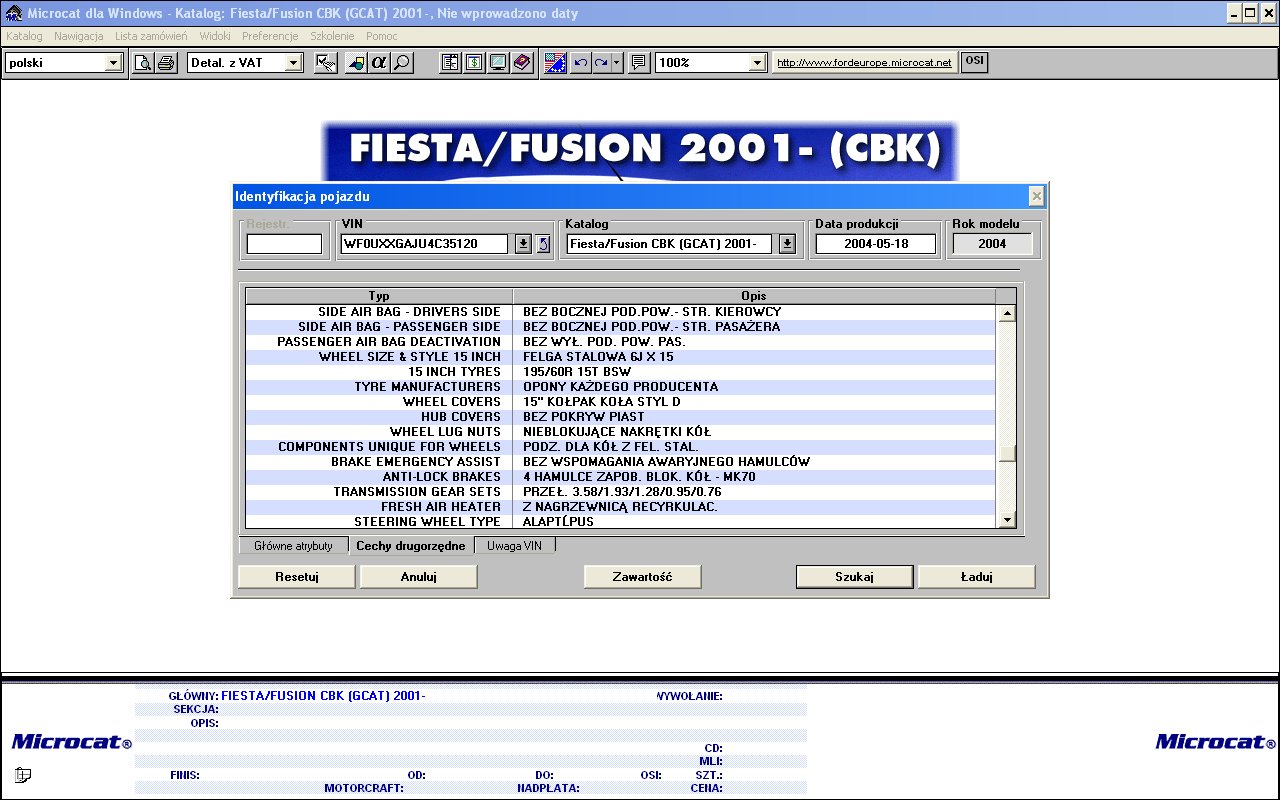The height and width of the screenshot is (800, 1280).
Task: Click the Rejestr. input field
Action: 285,244
